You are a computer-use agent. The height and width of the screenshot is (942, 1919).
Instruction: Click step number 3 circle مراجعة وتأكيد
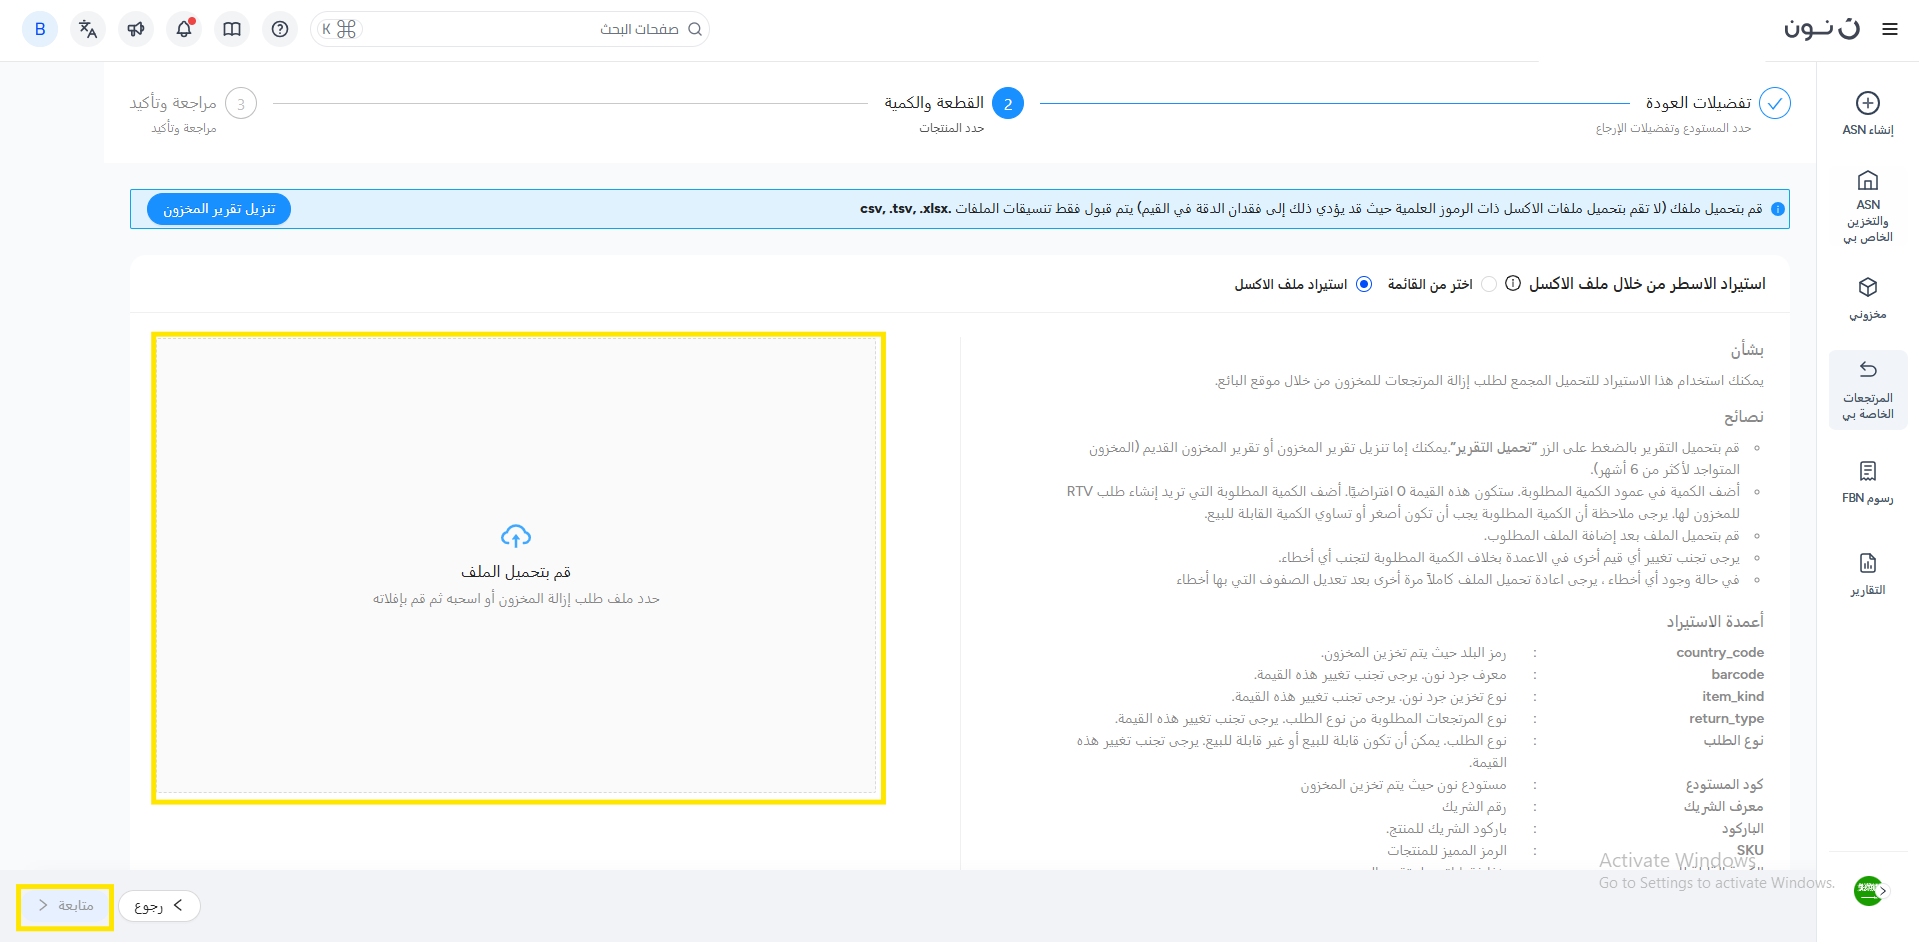pyautogui.click(x=241, y=103)
